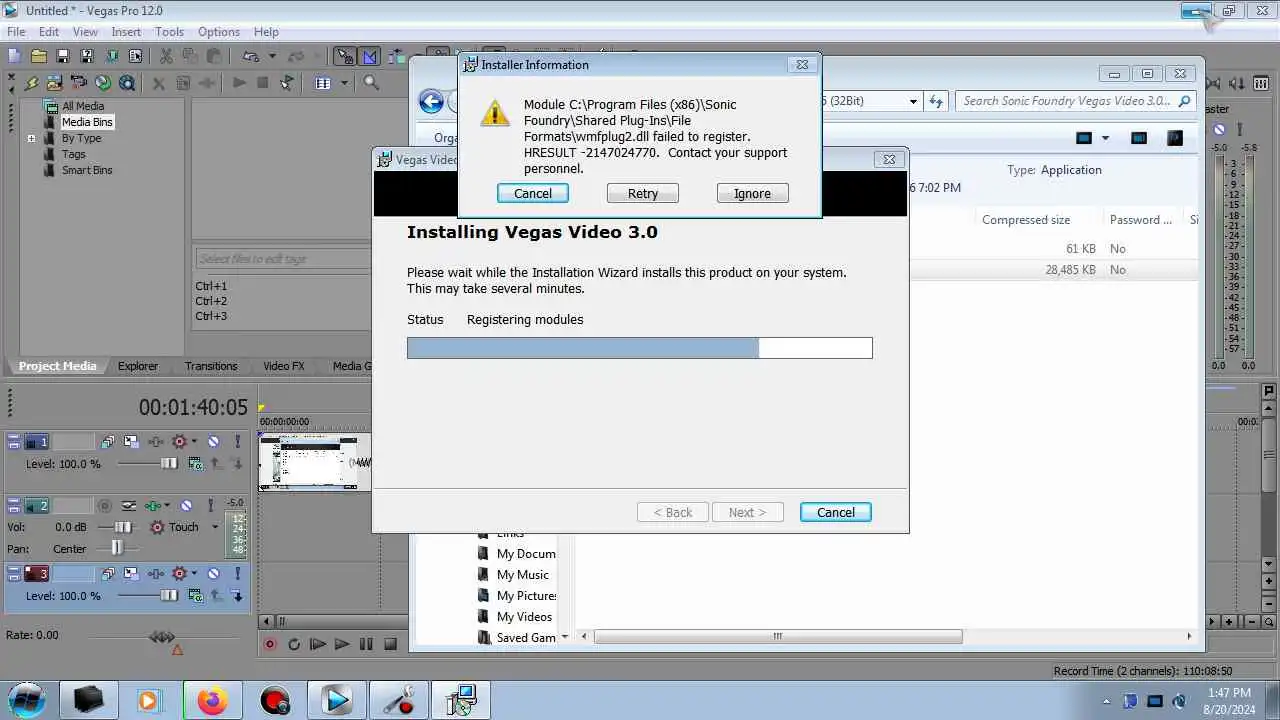This screenshot has height=720, width=1280.
Task: Click Play From Start in transport bar
Action: [x=318, y=645]
